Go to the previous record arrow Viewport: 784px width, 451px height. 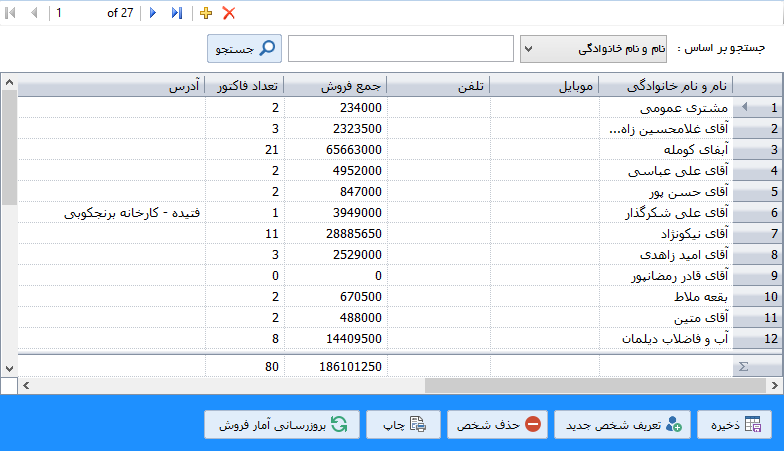pos(36,13)
